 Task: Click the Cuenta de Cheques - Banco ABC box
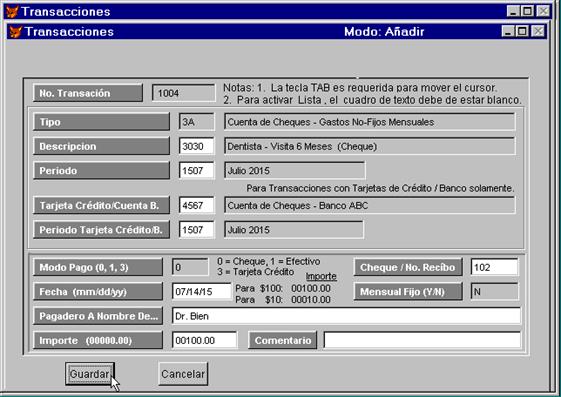(370, 206)
